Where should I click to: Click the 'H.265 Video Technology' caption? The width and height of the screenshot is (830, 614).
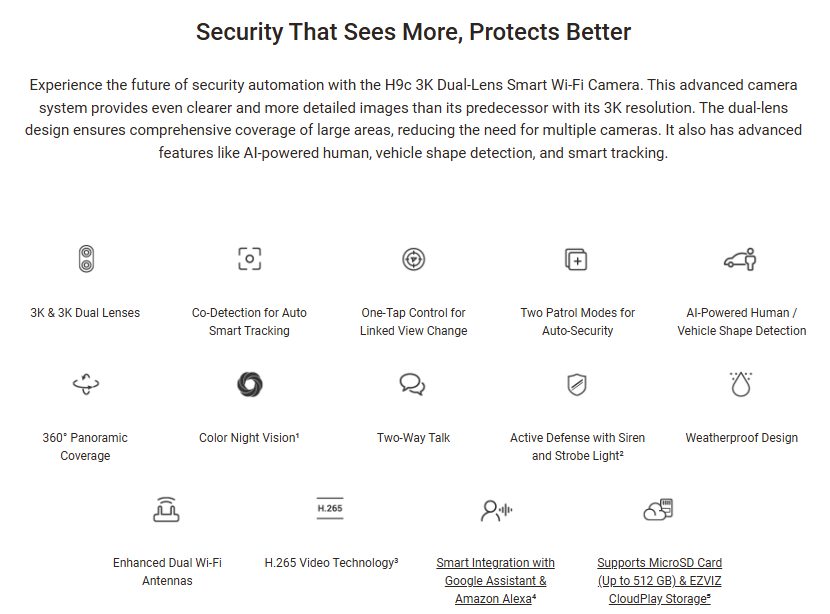[x=331, y=563]
